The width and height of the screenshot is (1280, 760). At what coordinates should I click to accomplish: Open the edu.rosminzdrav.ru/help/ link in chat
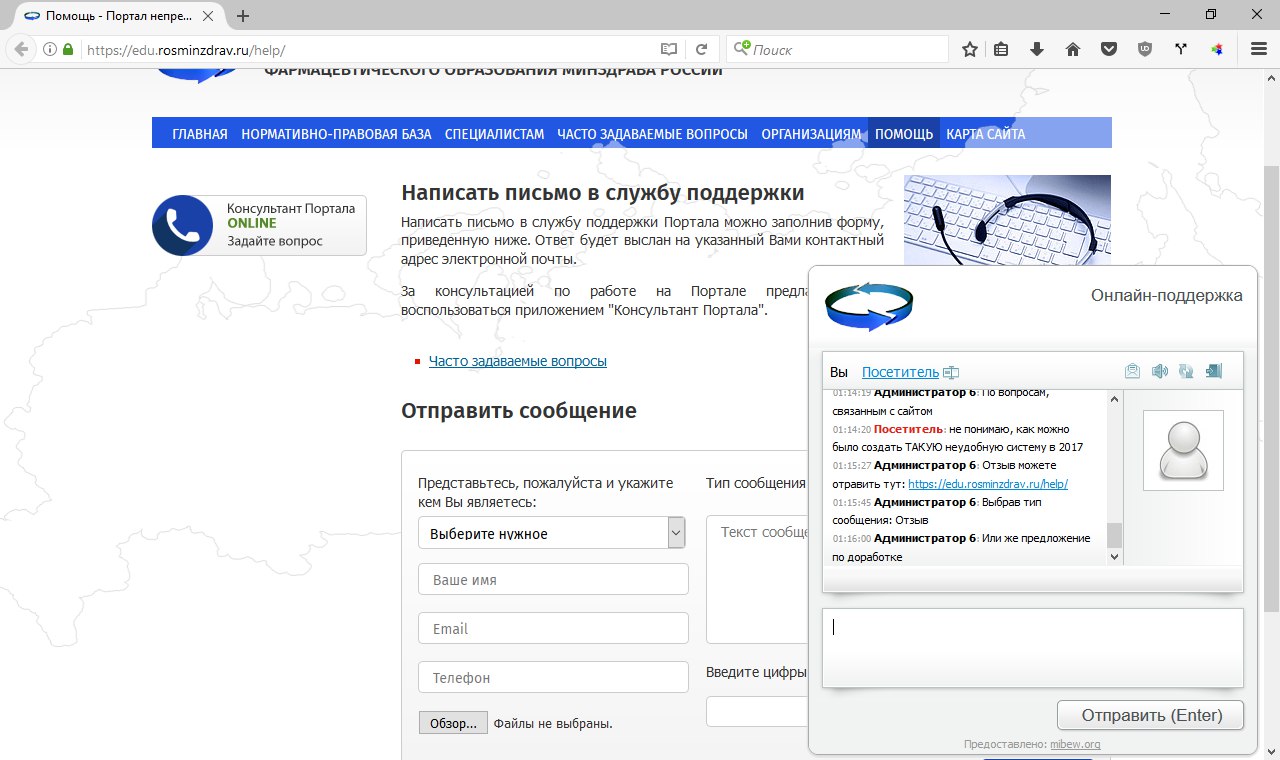(988, 484)
